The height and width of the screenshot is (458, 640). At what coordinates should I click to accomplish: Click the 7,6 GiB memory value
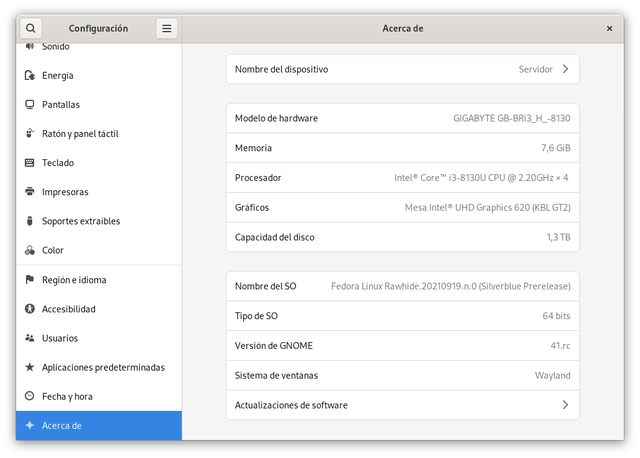click(x=556, y=148)
